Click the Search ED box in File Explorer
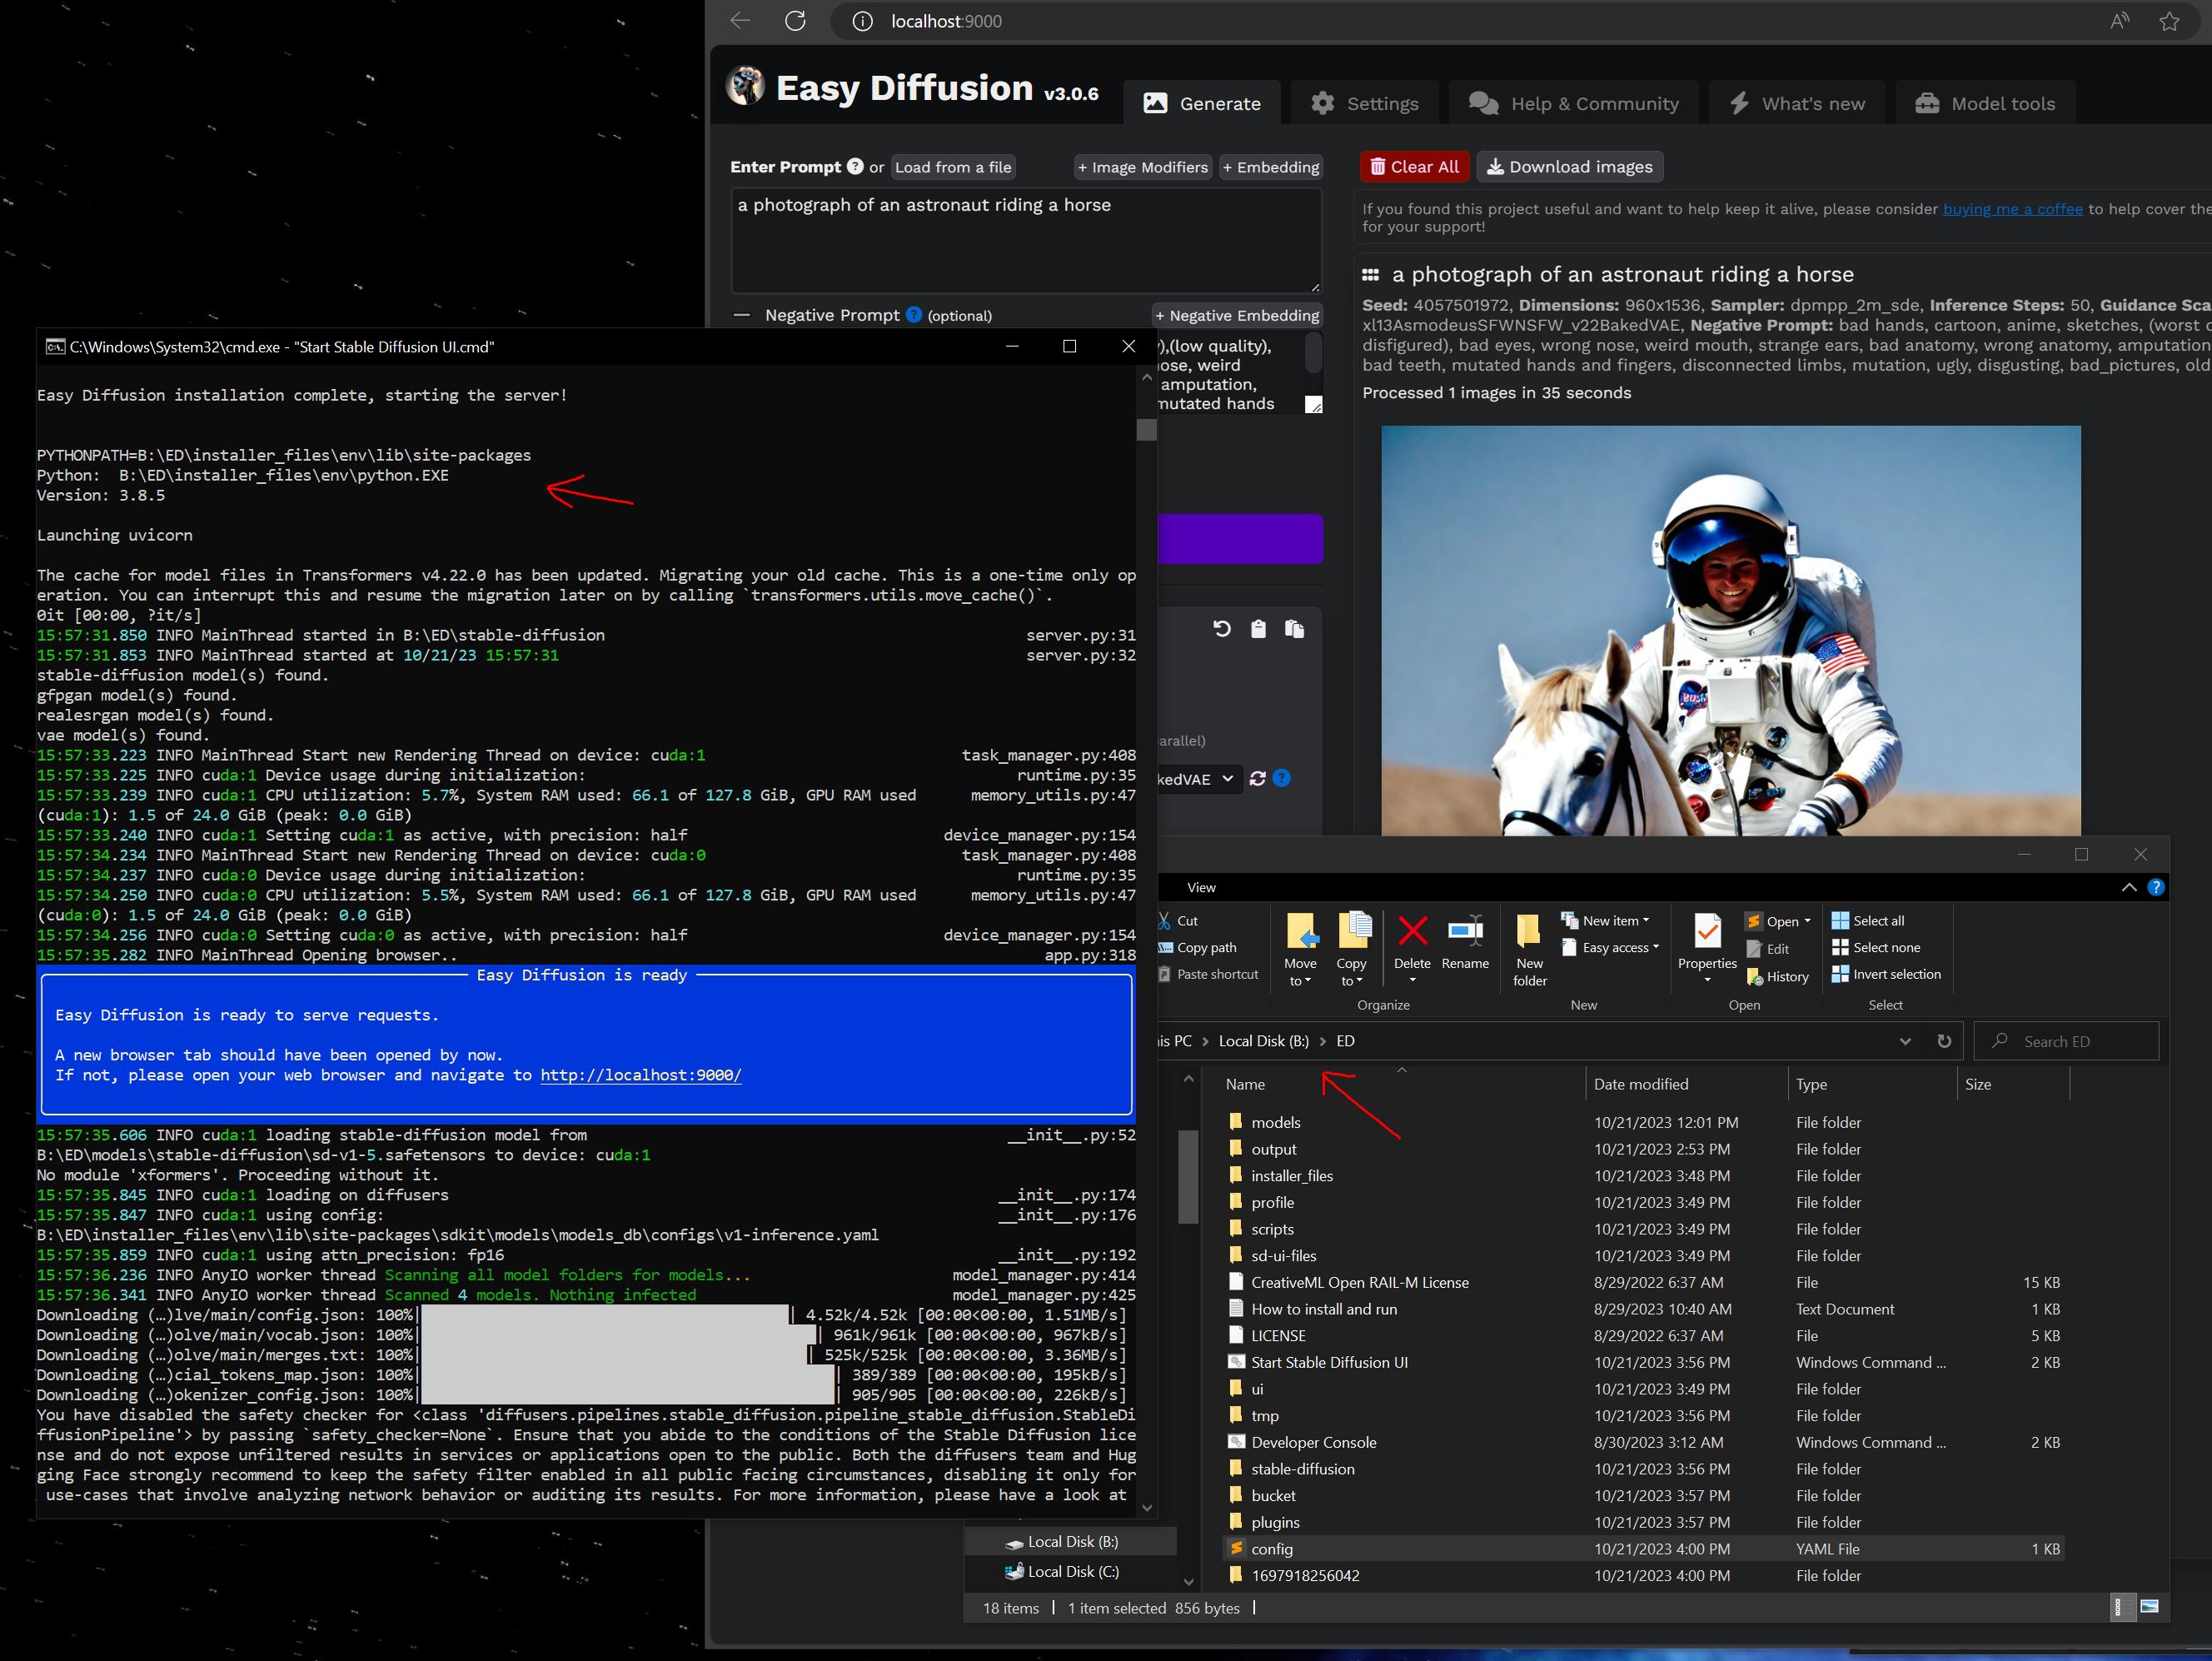This screenshot has width=2212, height=1661. pos(2067,1041)
